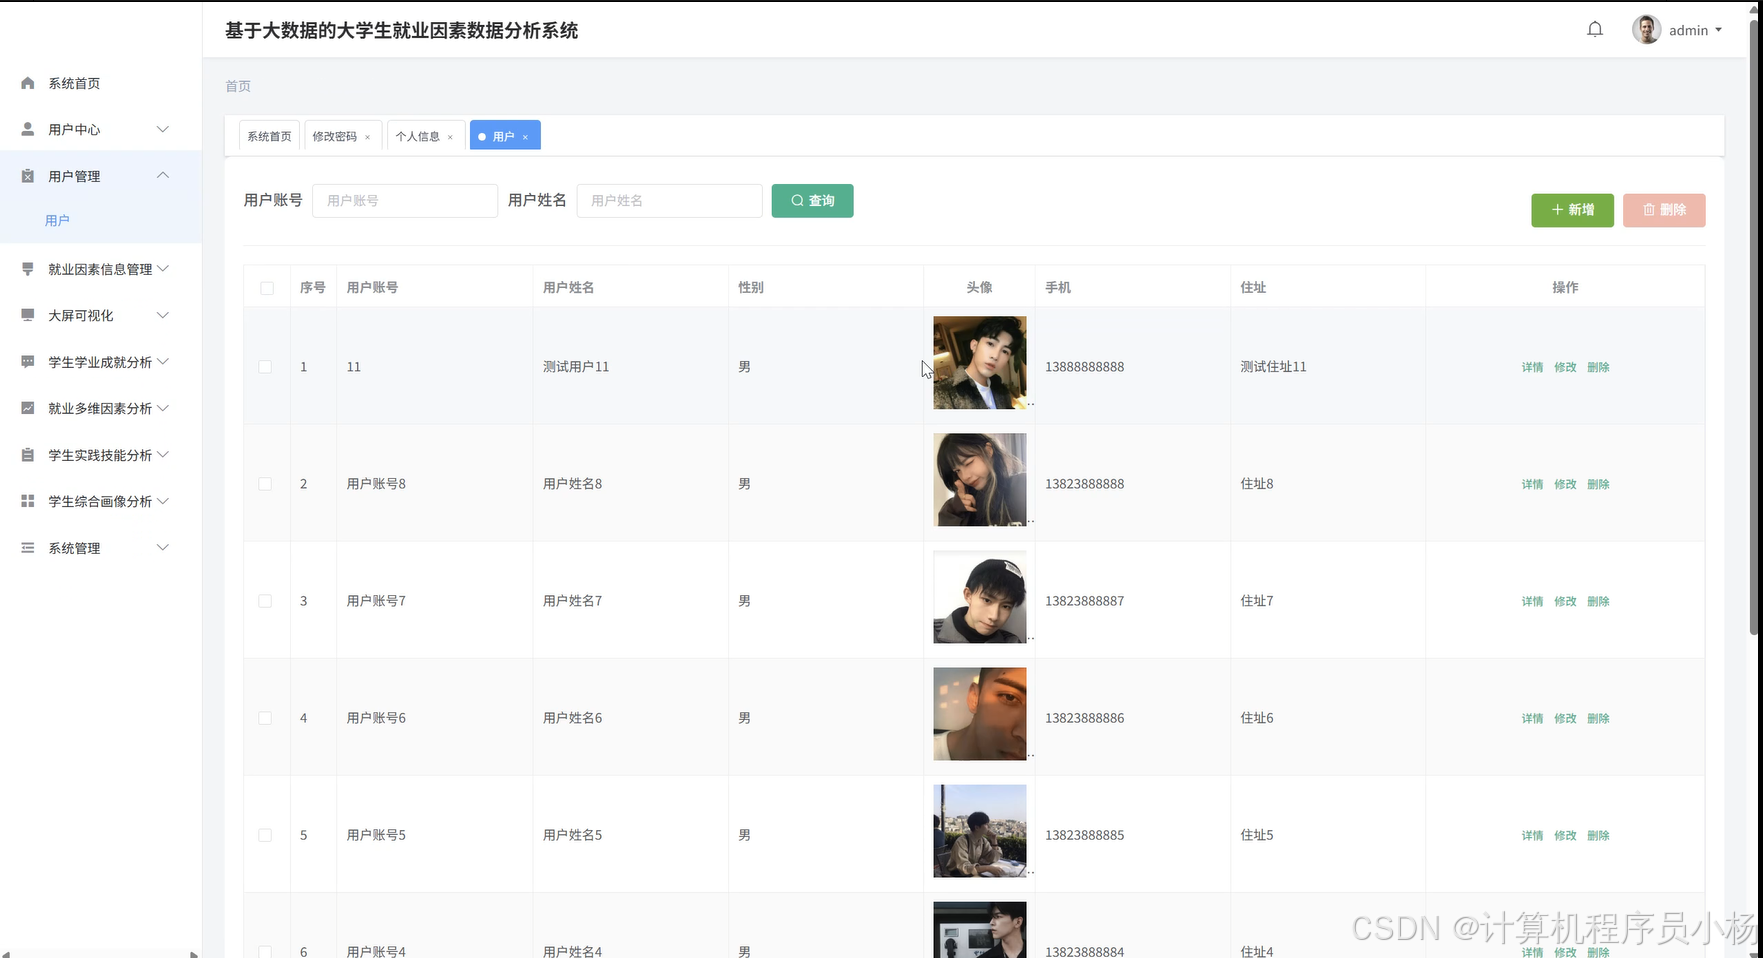This screenshot has width=1763, height=958.
Task: Close the 个人信息 tab
Action: click(450, 137)
